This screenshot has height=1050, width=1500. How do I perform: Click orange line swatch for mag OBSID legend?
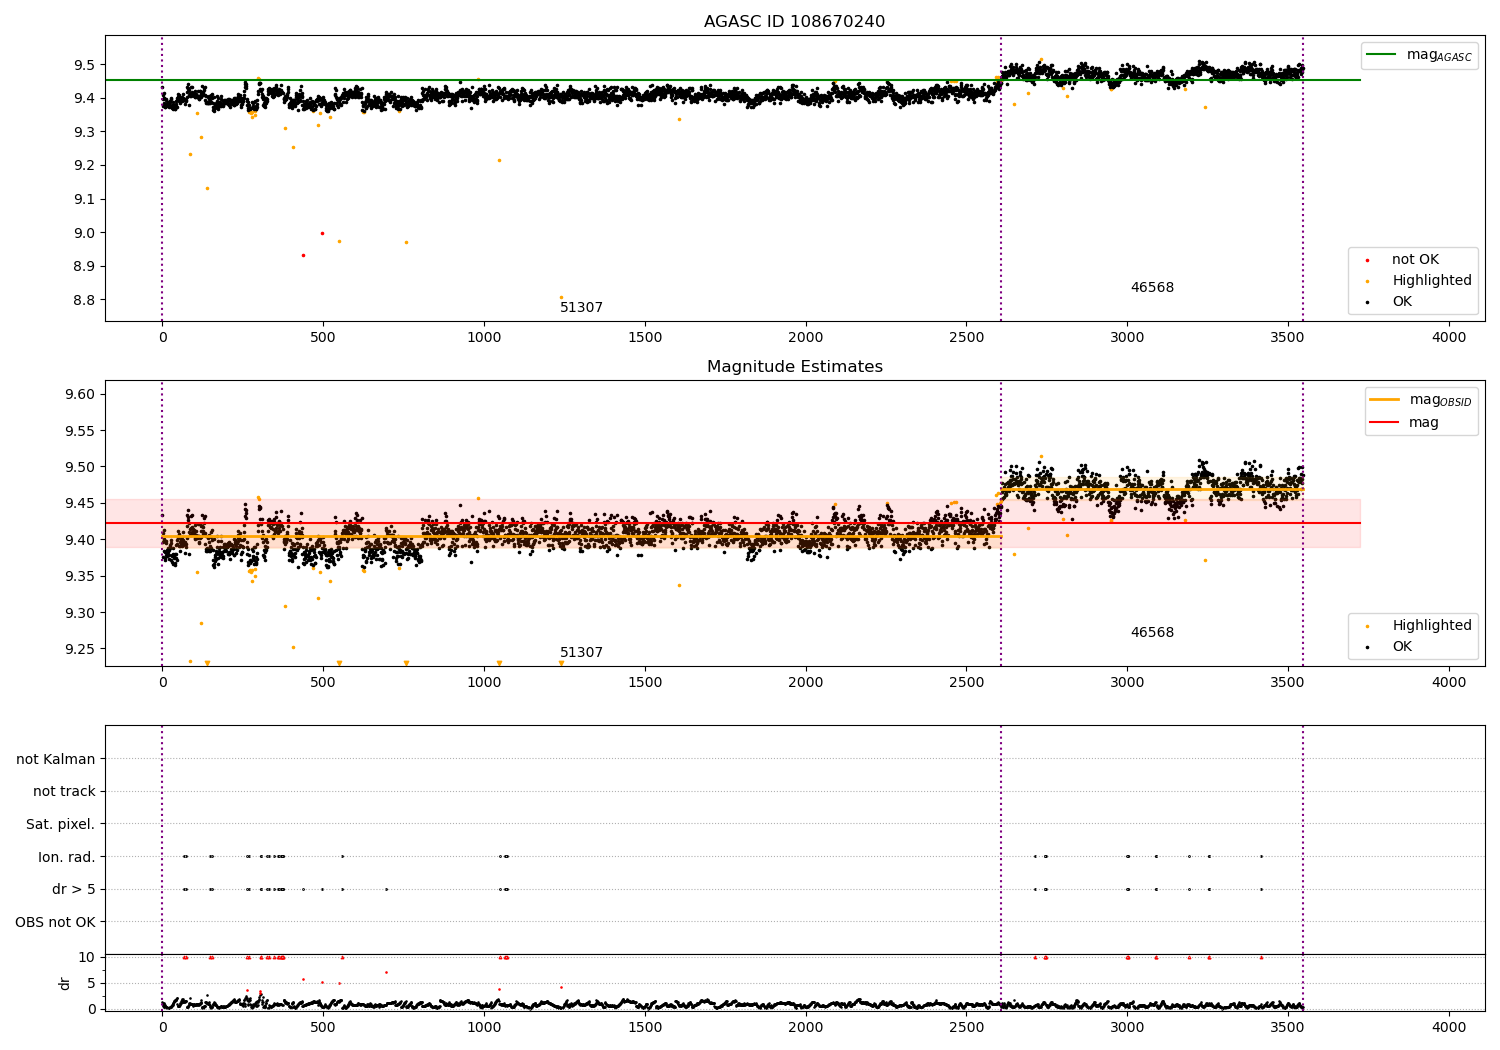pos(1385,400)
